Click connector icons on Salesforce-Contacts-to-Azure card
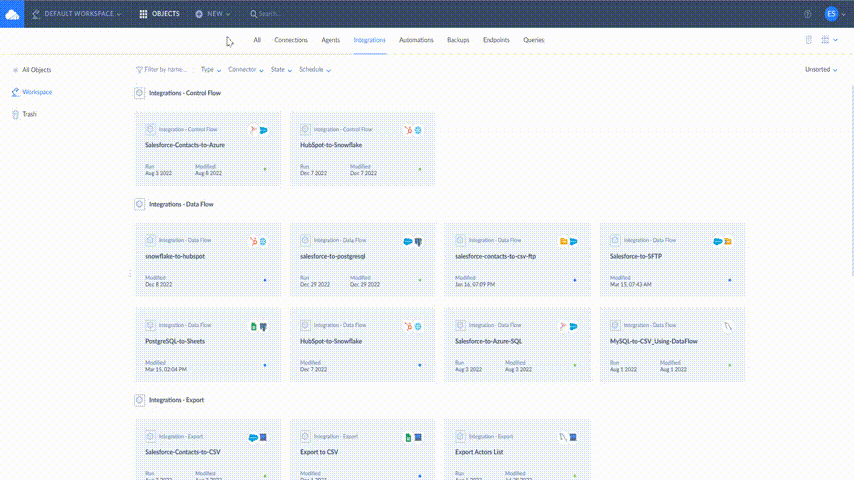The height and width of the screenshot is (480, 854). click(x=259, y=130)
